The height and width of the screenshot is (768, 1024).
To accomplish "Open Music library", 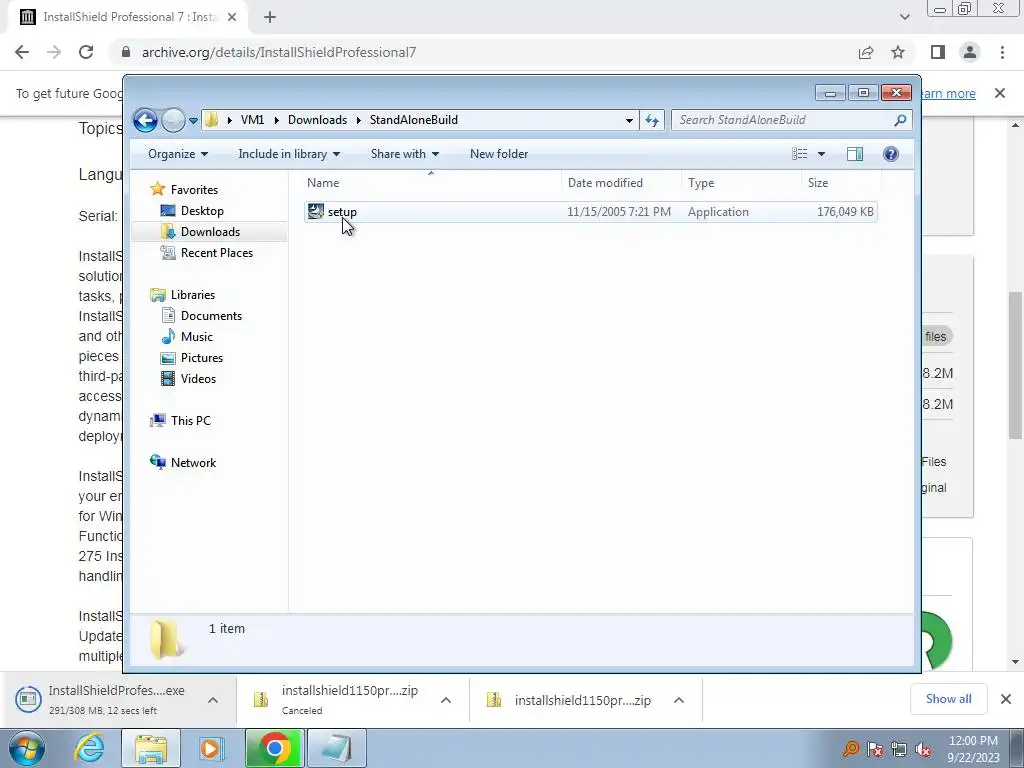I will pyautogui.click(x=197, y=337).
